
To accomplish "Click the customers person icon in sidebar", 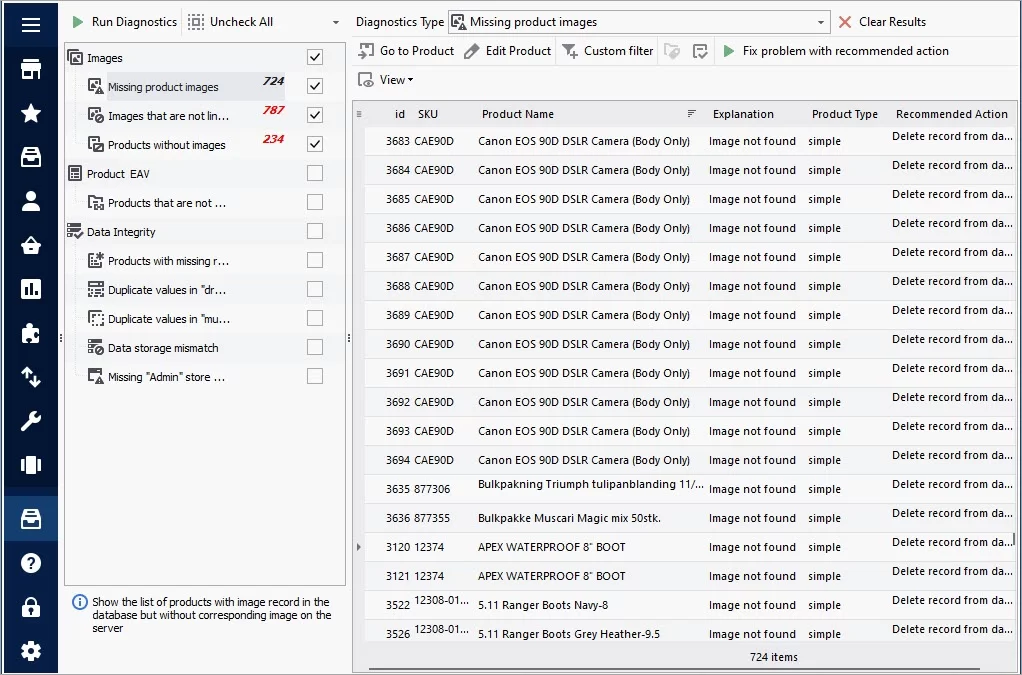I will pos(31,201).
